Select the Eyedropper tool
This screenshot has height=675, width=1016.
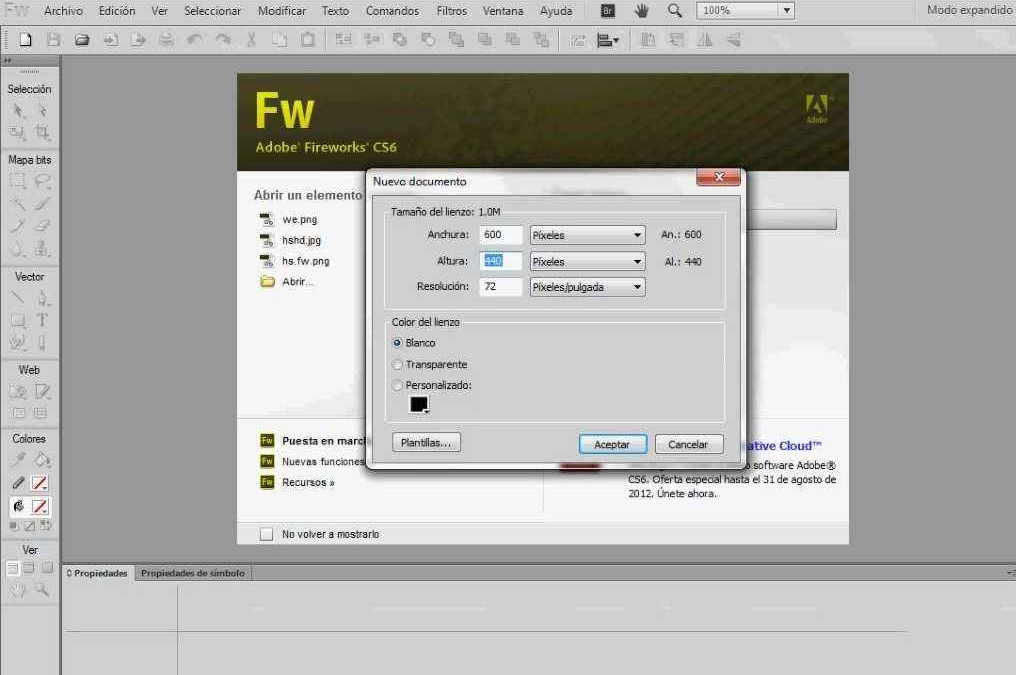coord(18,460)
